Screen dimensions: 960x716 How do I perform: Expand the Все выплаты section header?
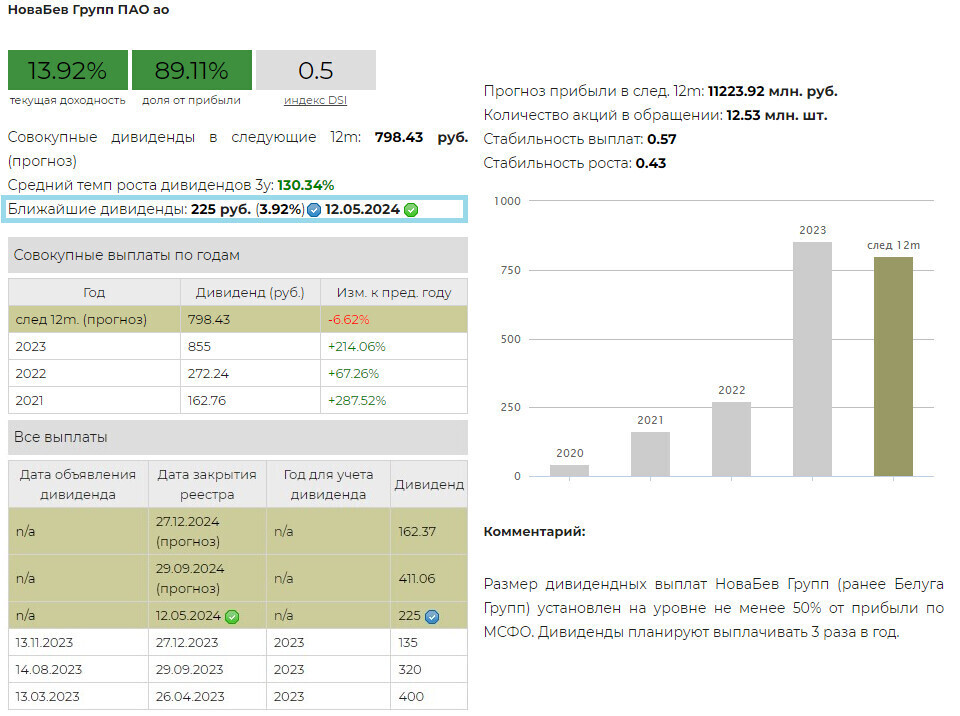[x=237, y=437]
